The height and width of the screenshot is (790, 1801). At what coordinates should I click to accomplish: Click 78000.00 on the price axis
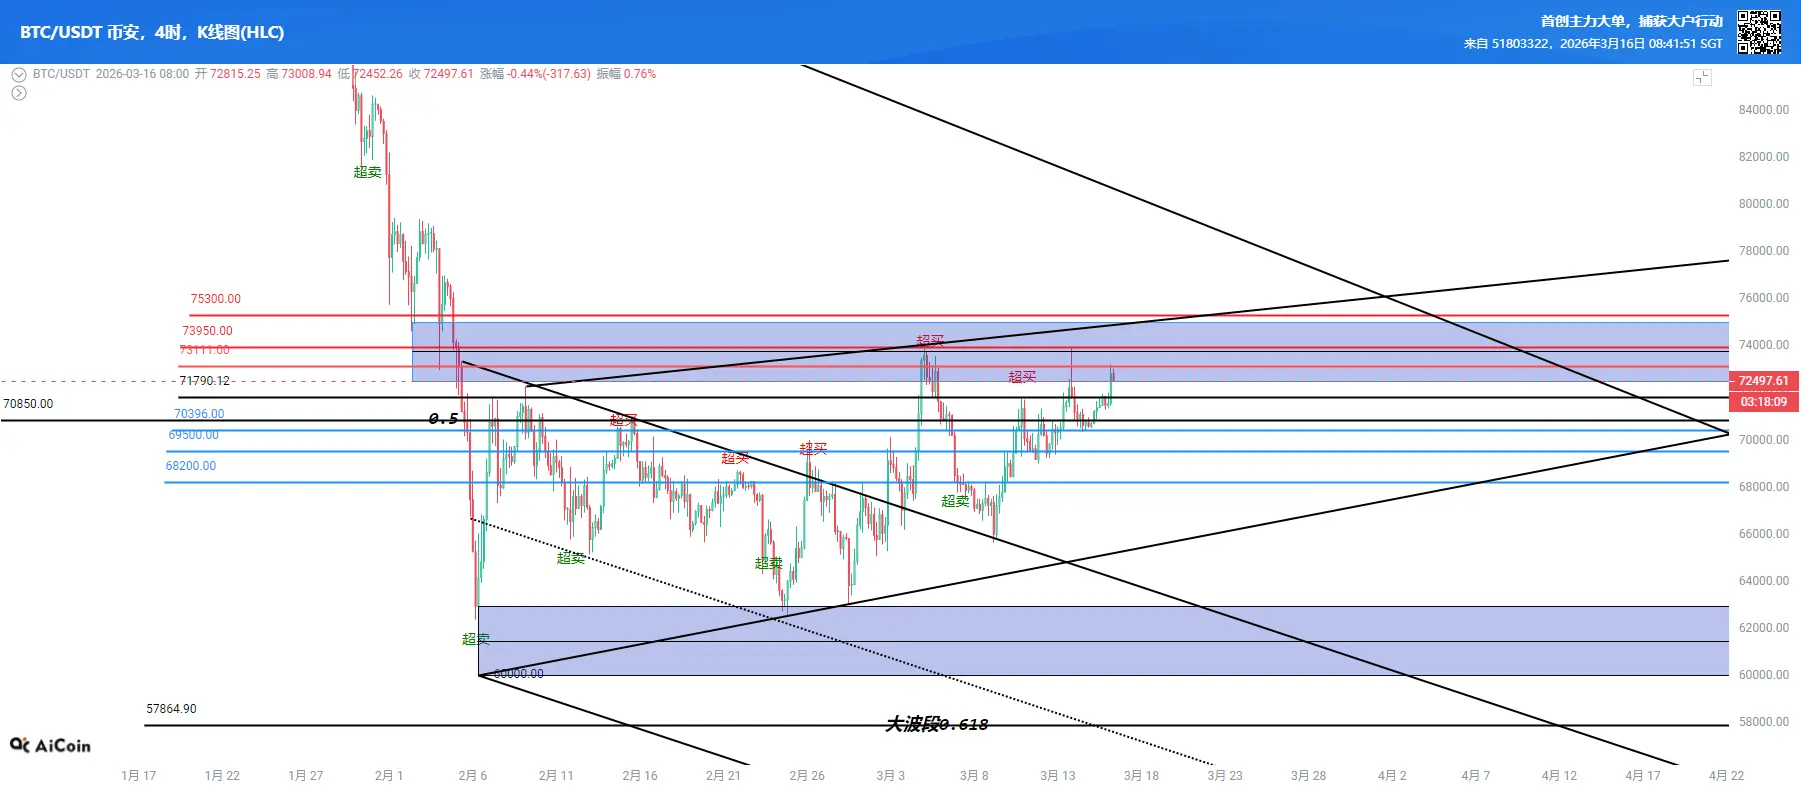pos(1764,251)
